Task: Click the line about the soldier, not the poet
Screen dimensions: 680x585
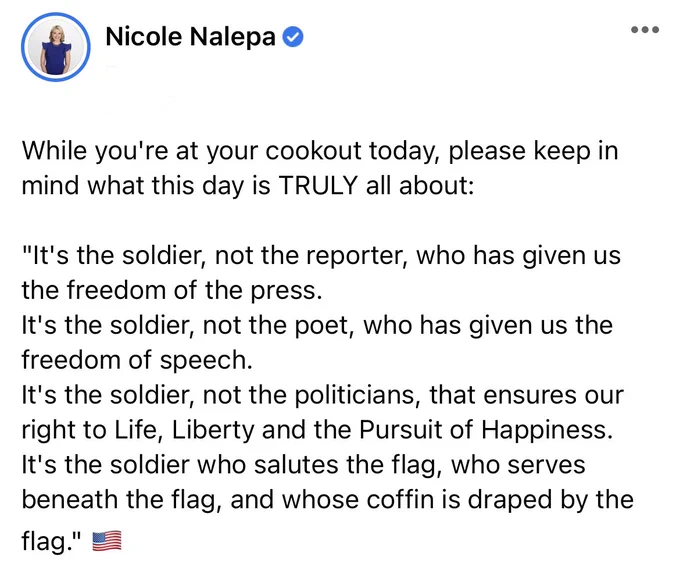Action: coord(317,325)
